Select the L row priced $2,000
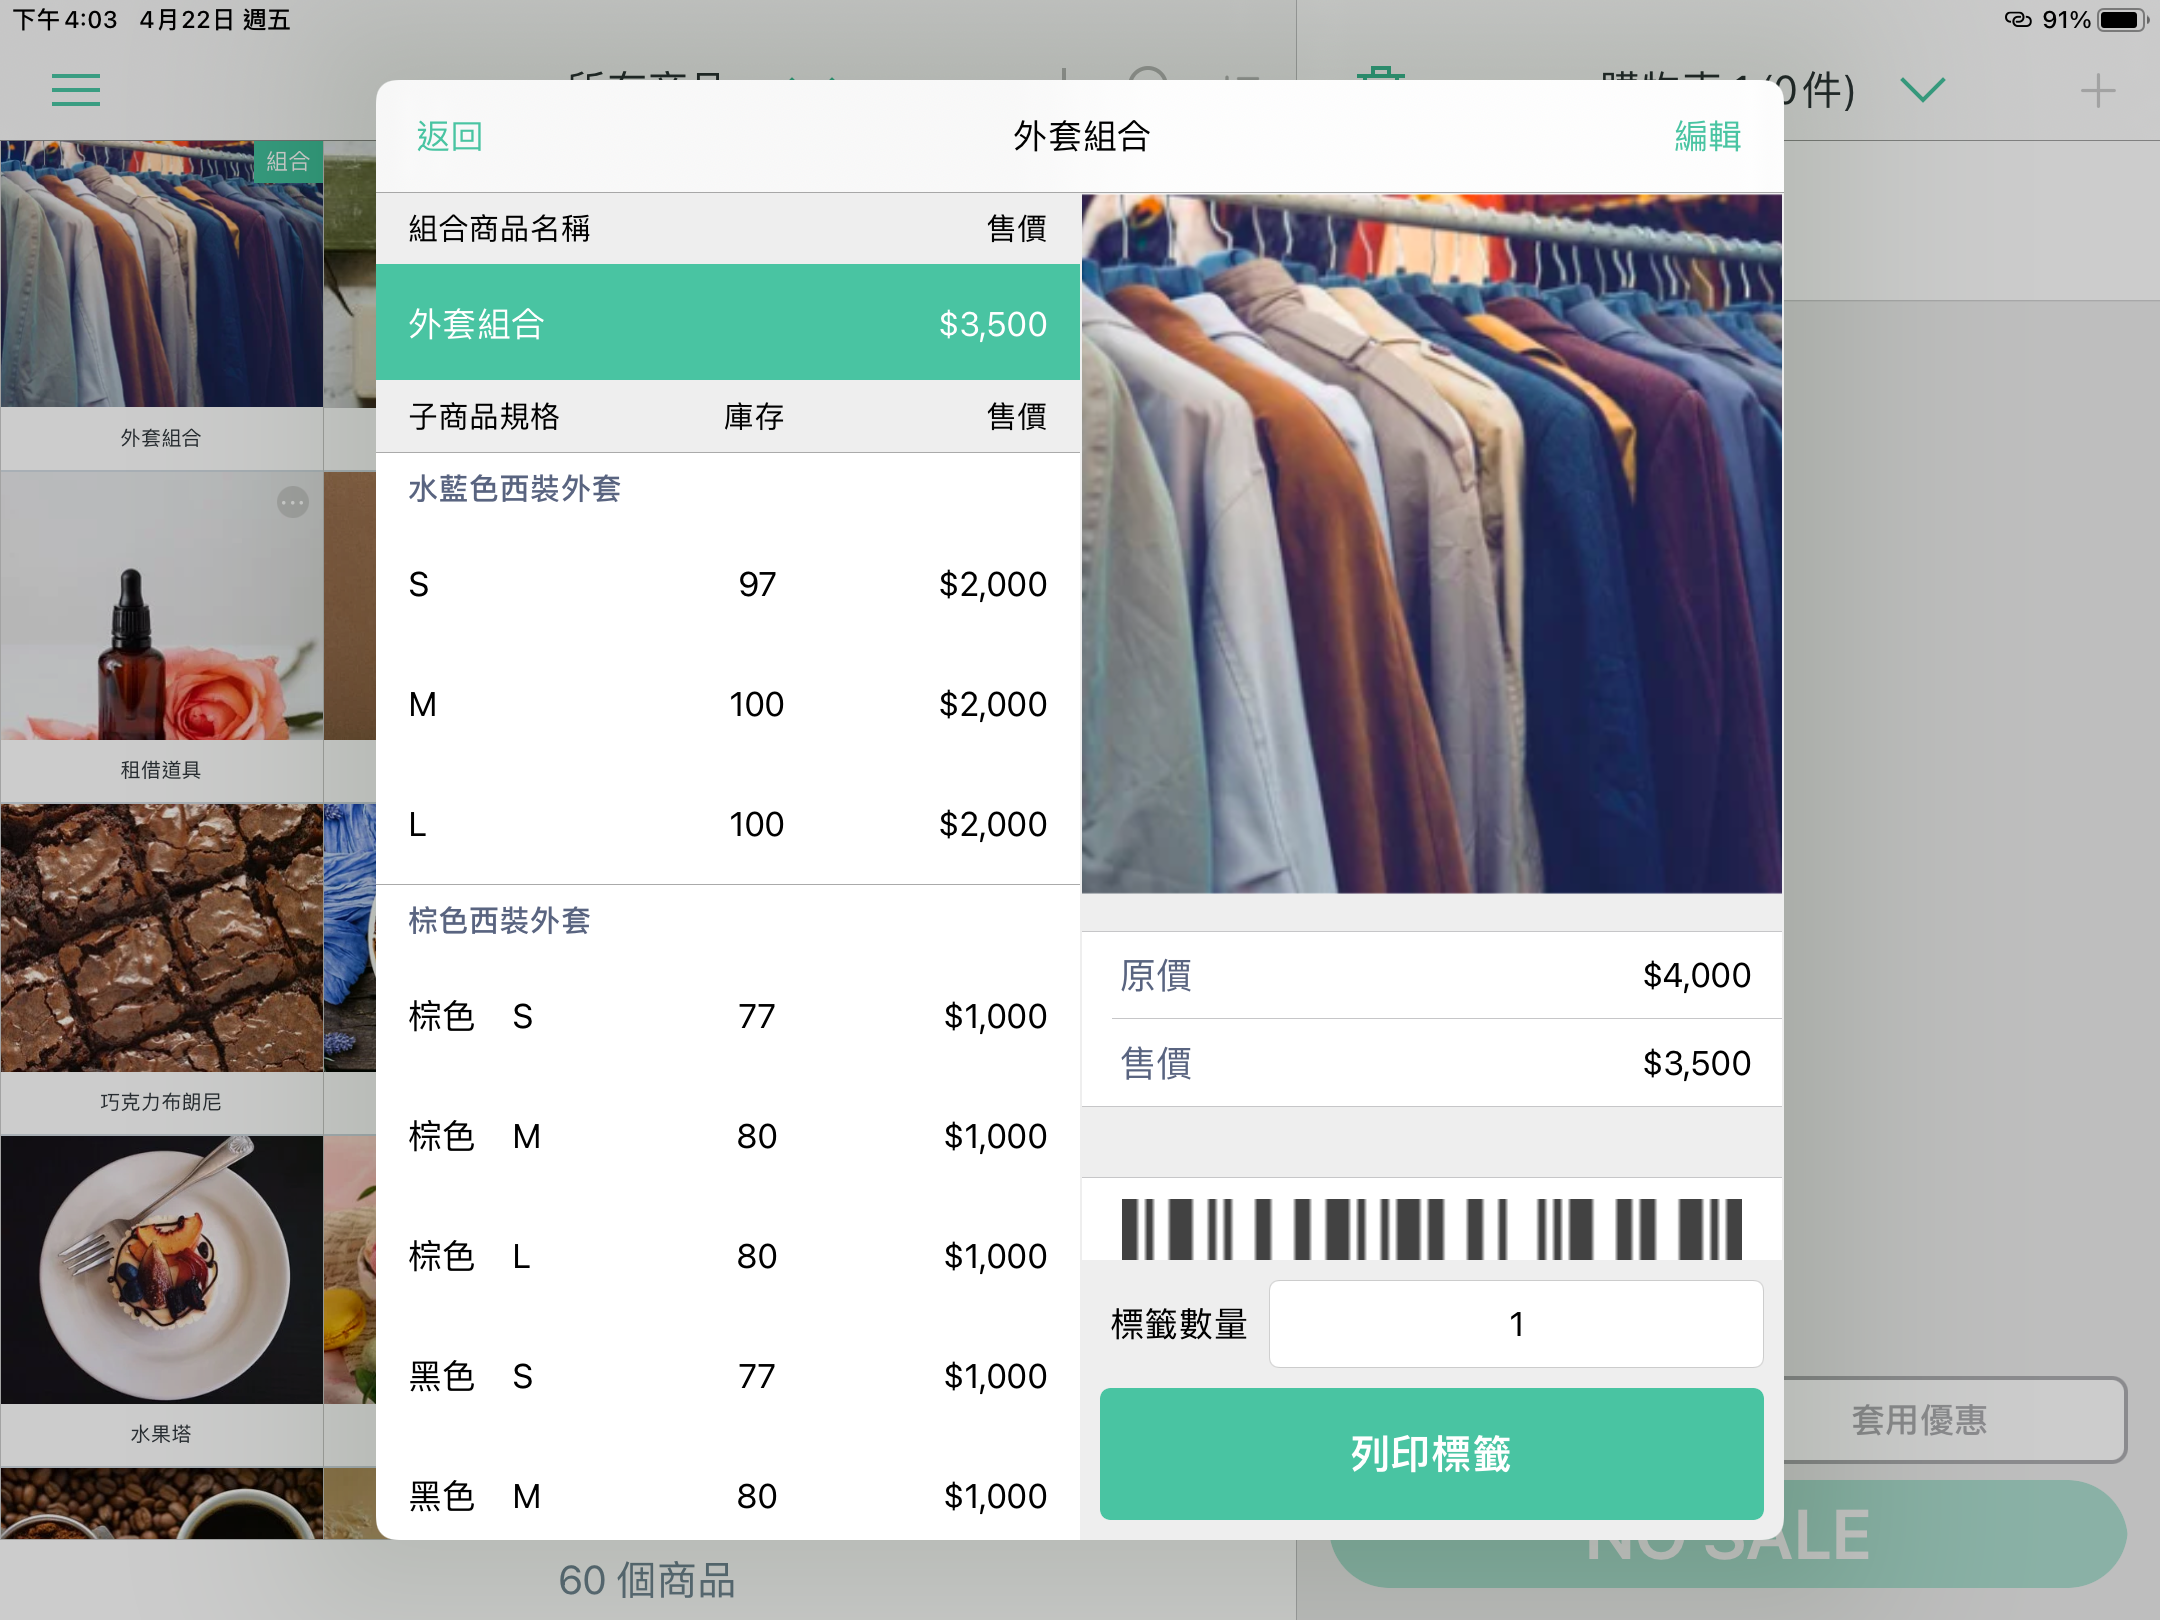The width and height of the screenshot is (2160, 1620). [728, 824]
